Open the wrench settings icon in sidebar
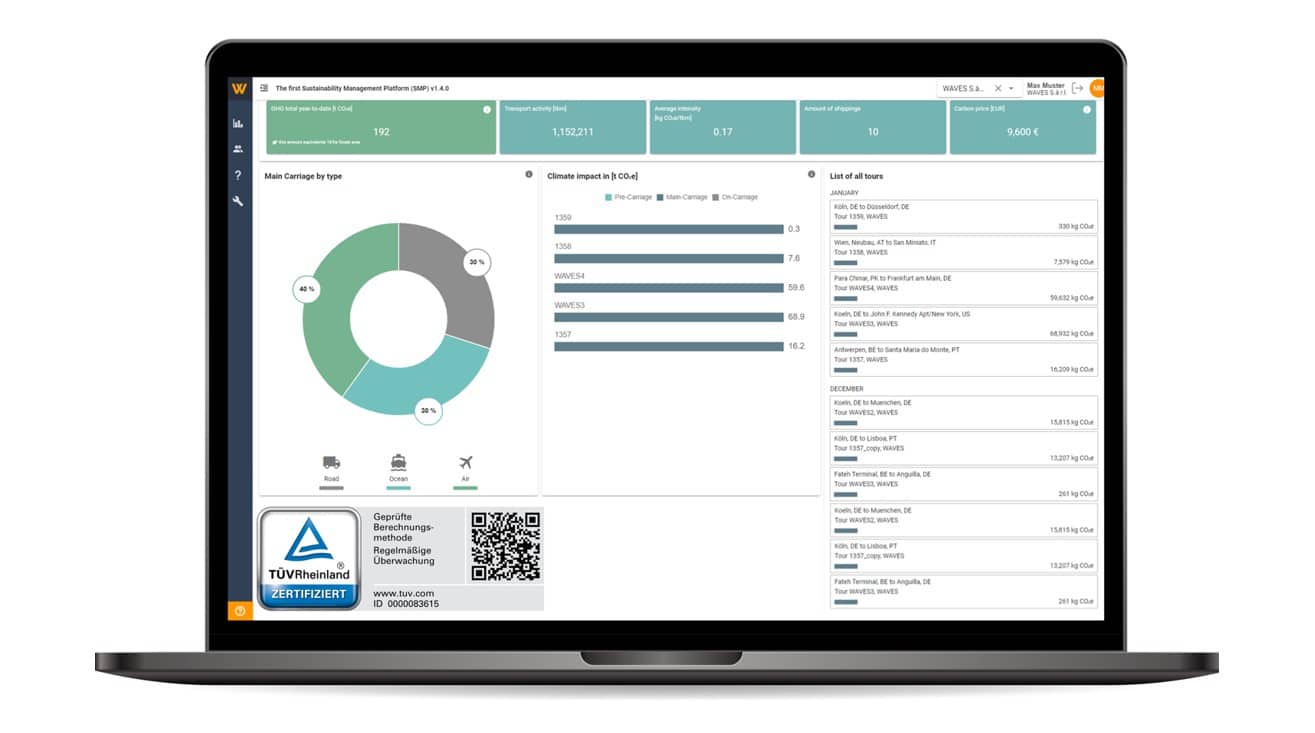This screenshot has width=1315, height=733. pos(238,201)
